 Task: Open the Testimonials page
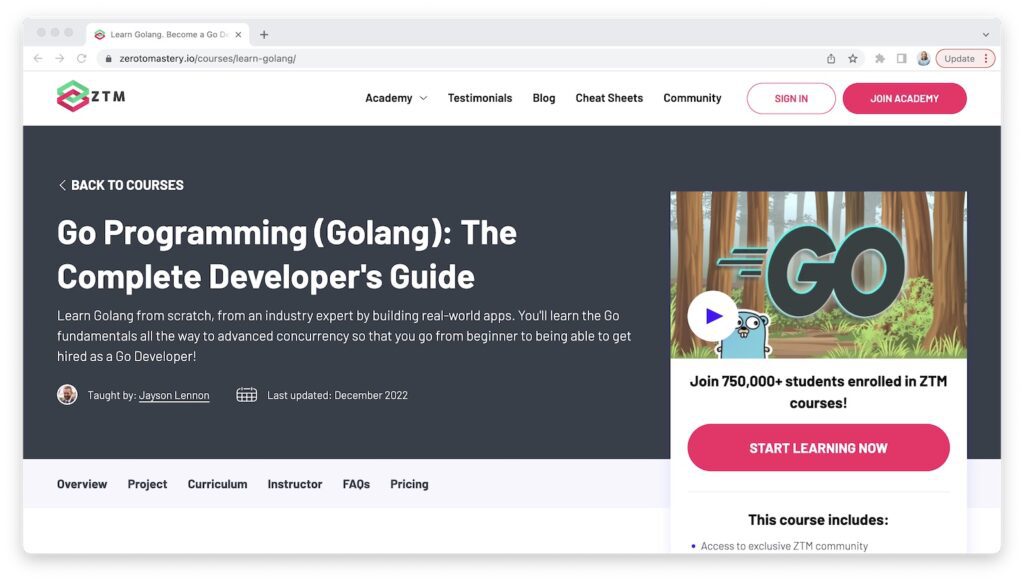[480, 98]
